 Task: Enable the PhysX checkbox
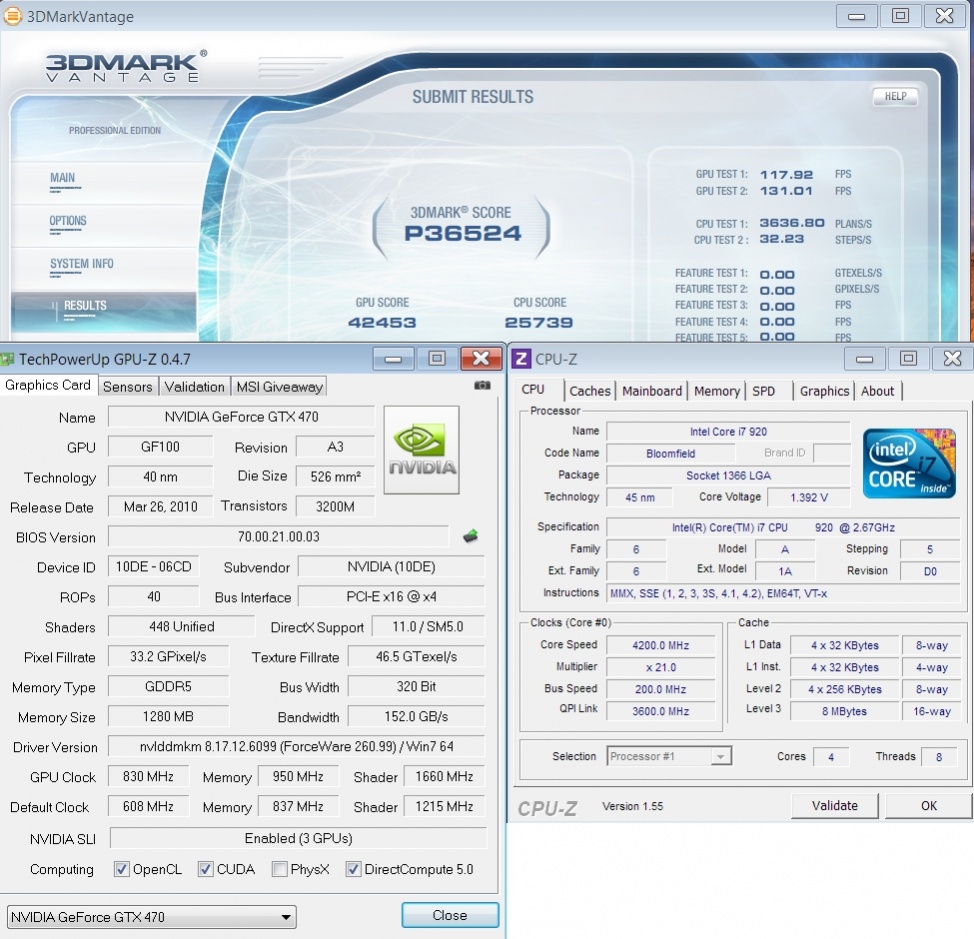click(280, 869)
